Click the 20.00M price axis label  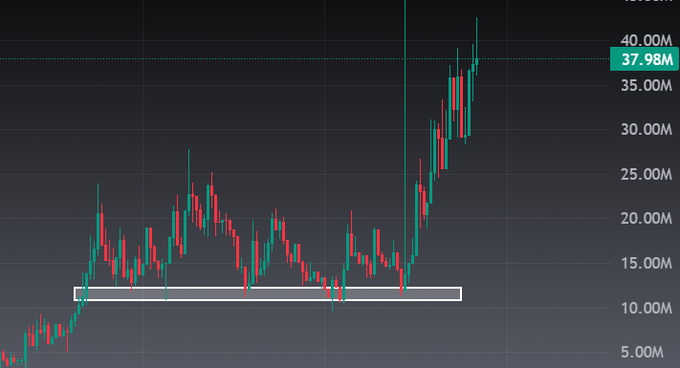click(646, 218)
